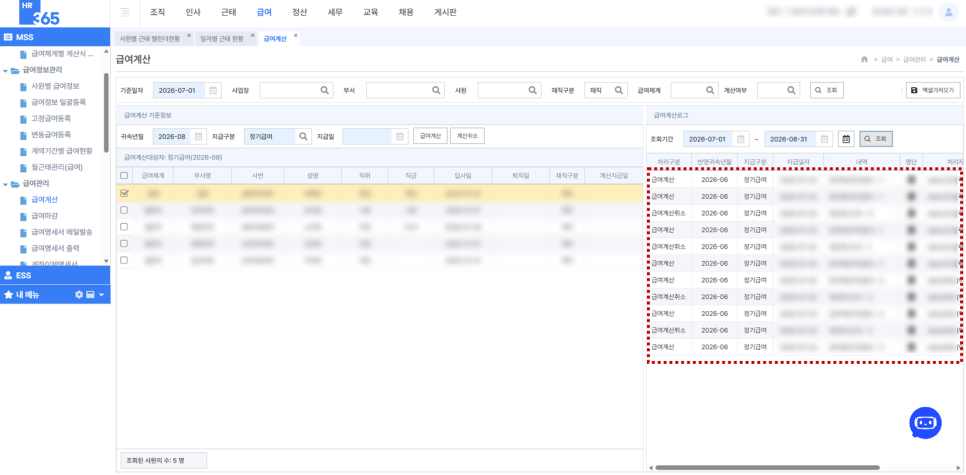
Task: Click the 급여계산 button beside 지급일
Action: coord(430,136)
